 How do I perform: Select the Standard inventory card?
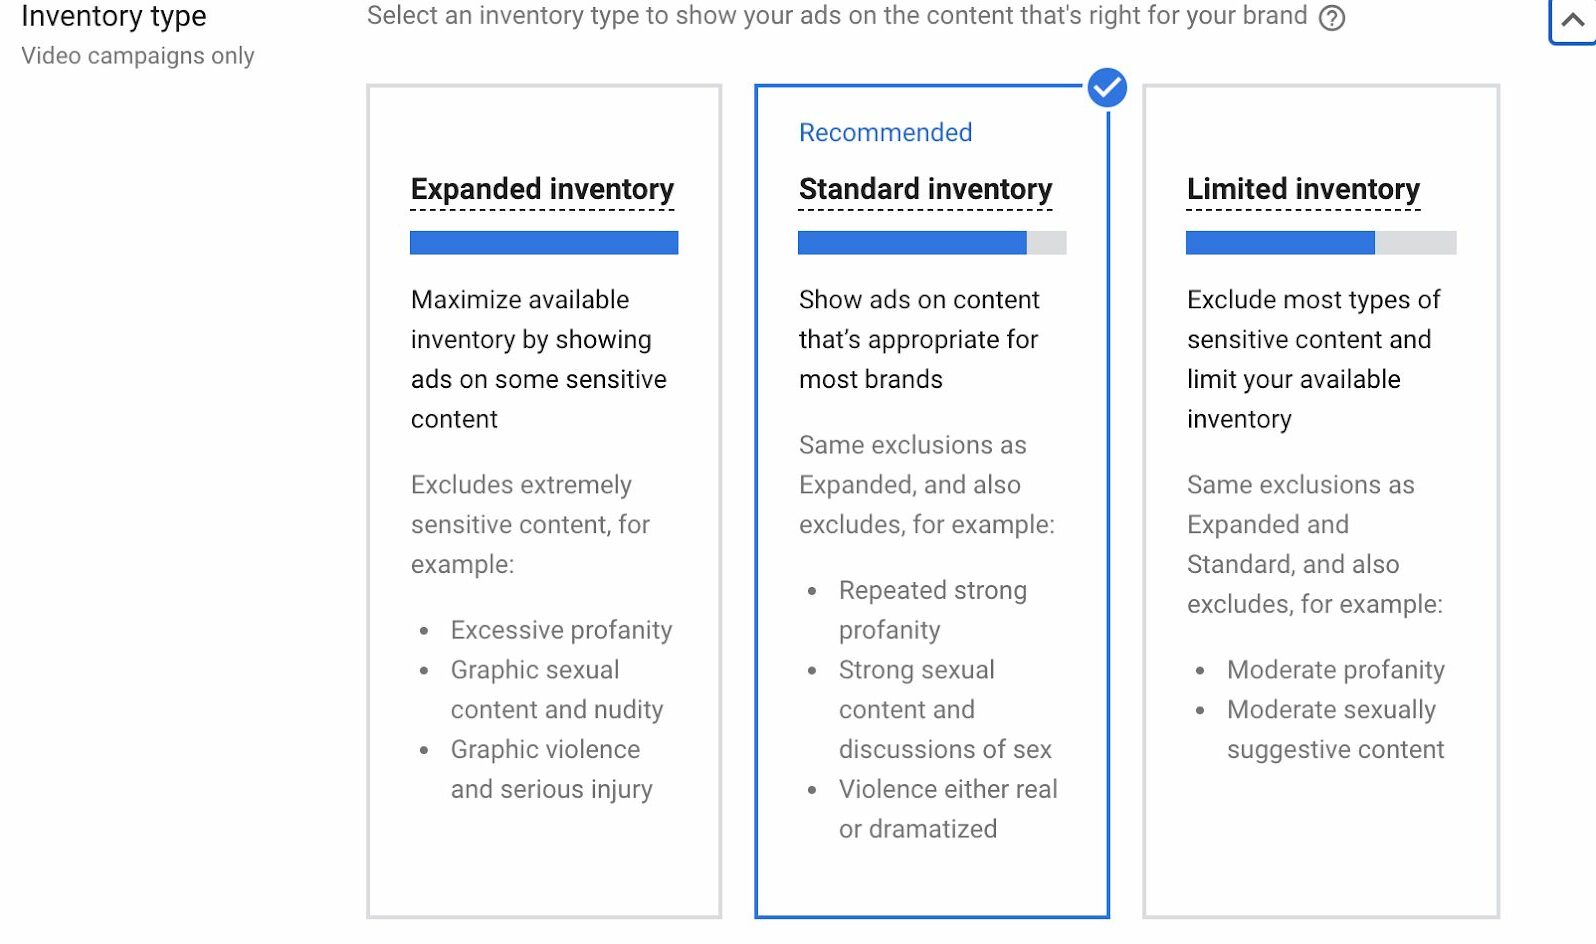[932, 501]
